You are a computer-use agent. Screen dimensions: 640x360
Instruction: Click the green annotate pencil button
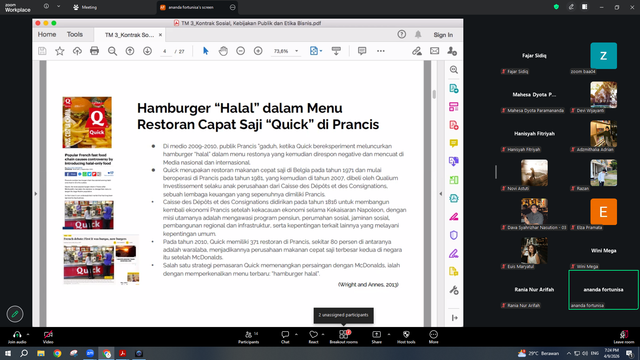tap(15, 314)
